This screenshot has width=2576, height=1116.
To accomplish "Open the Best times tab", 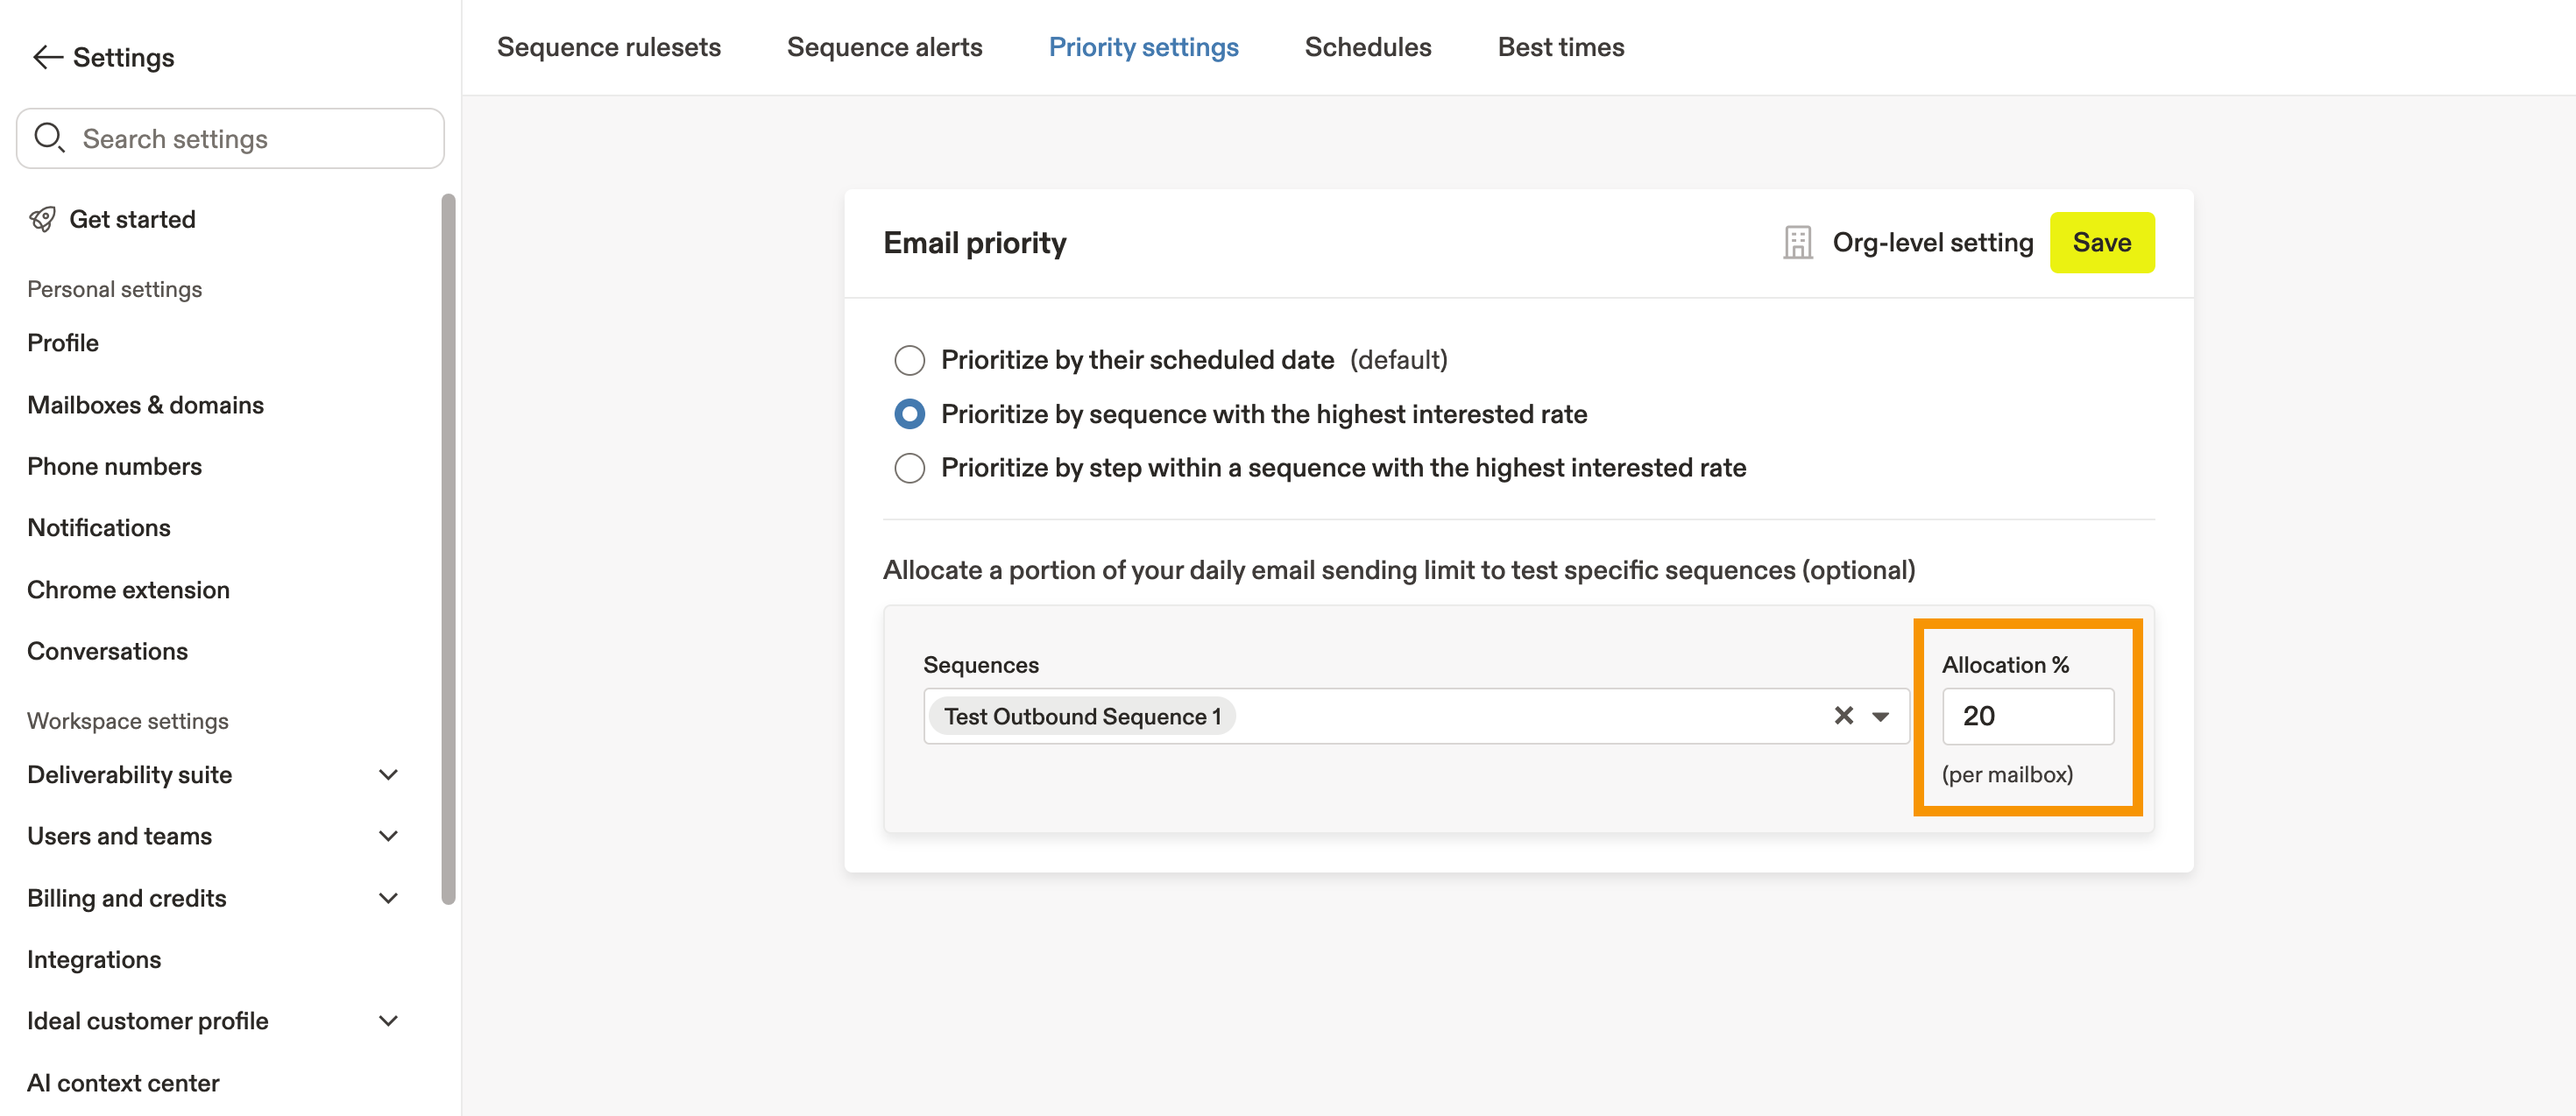I will (x=1560, y=47).
